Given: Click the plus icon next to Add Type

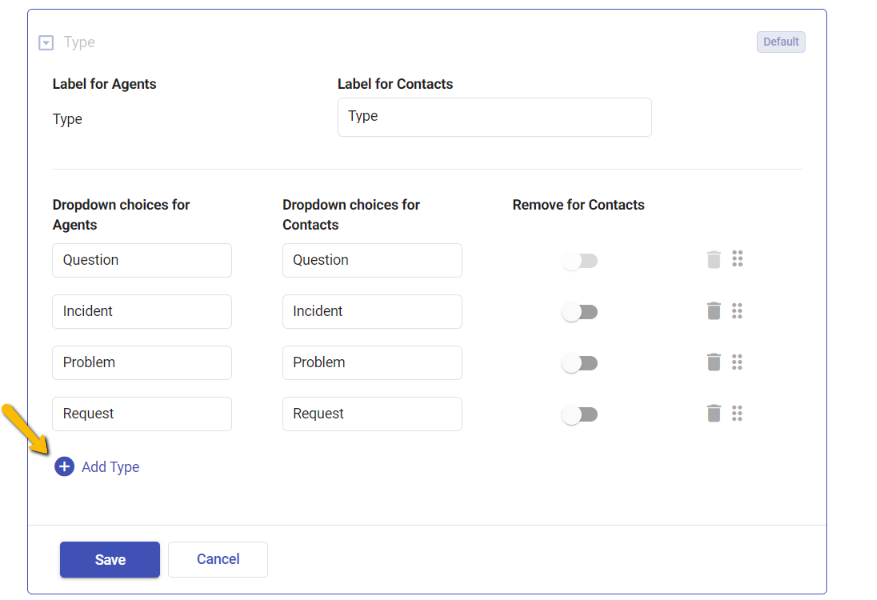Looking at the screenshot, I should pos(64,466).
